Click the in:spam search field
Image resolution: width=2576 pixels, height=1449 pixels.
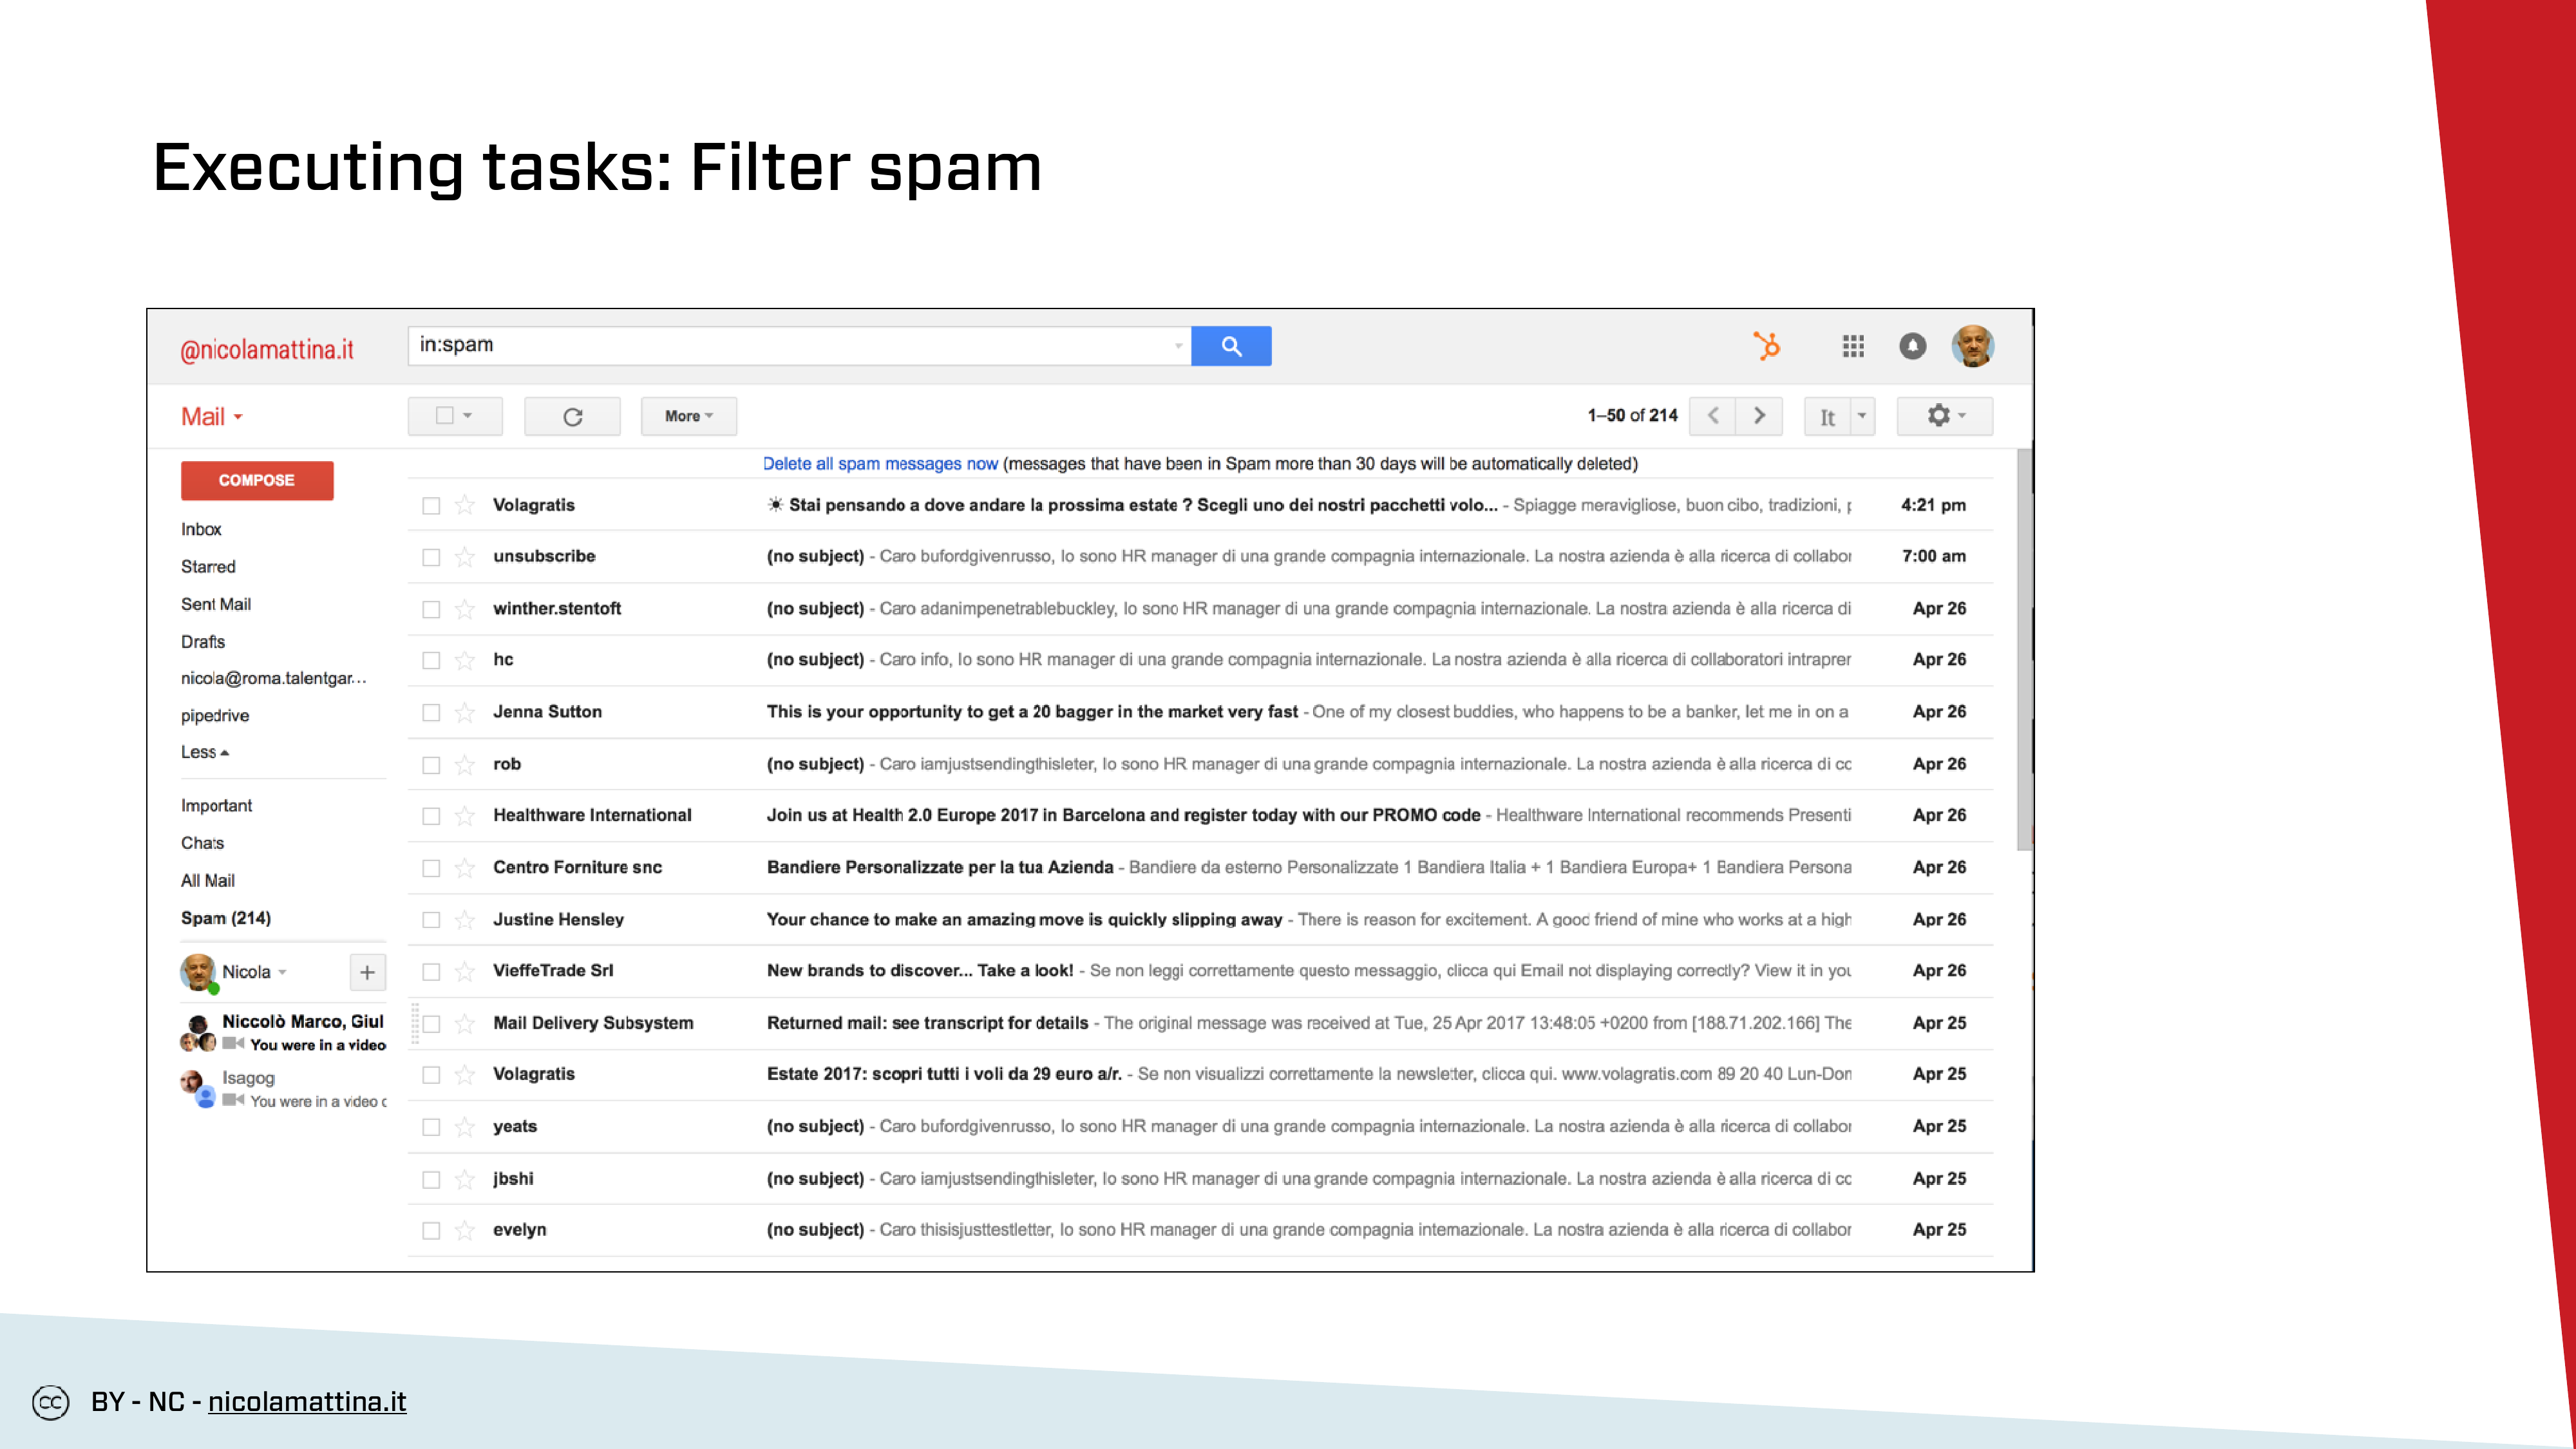point(790,345)
